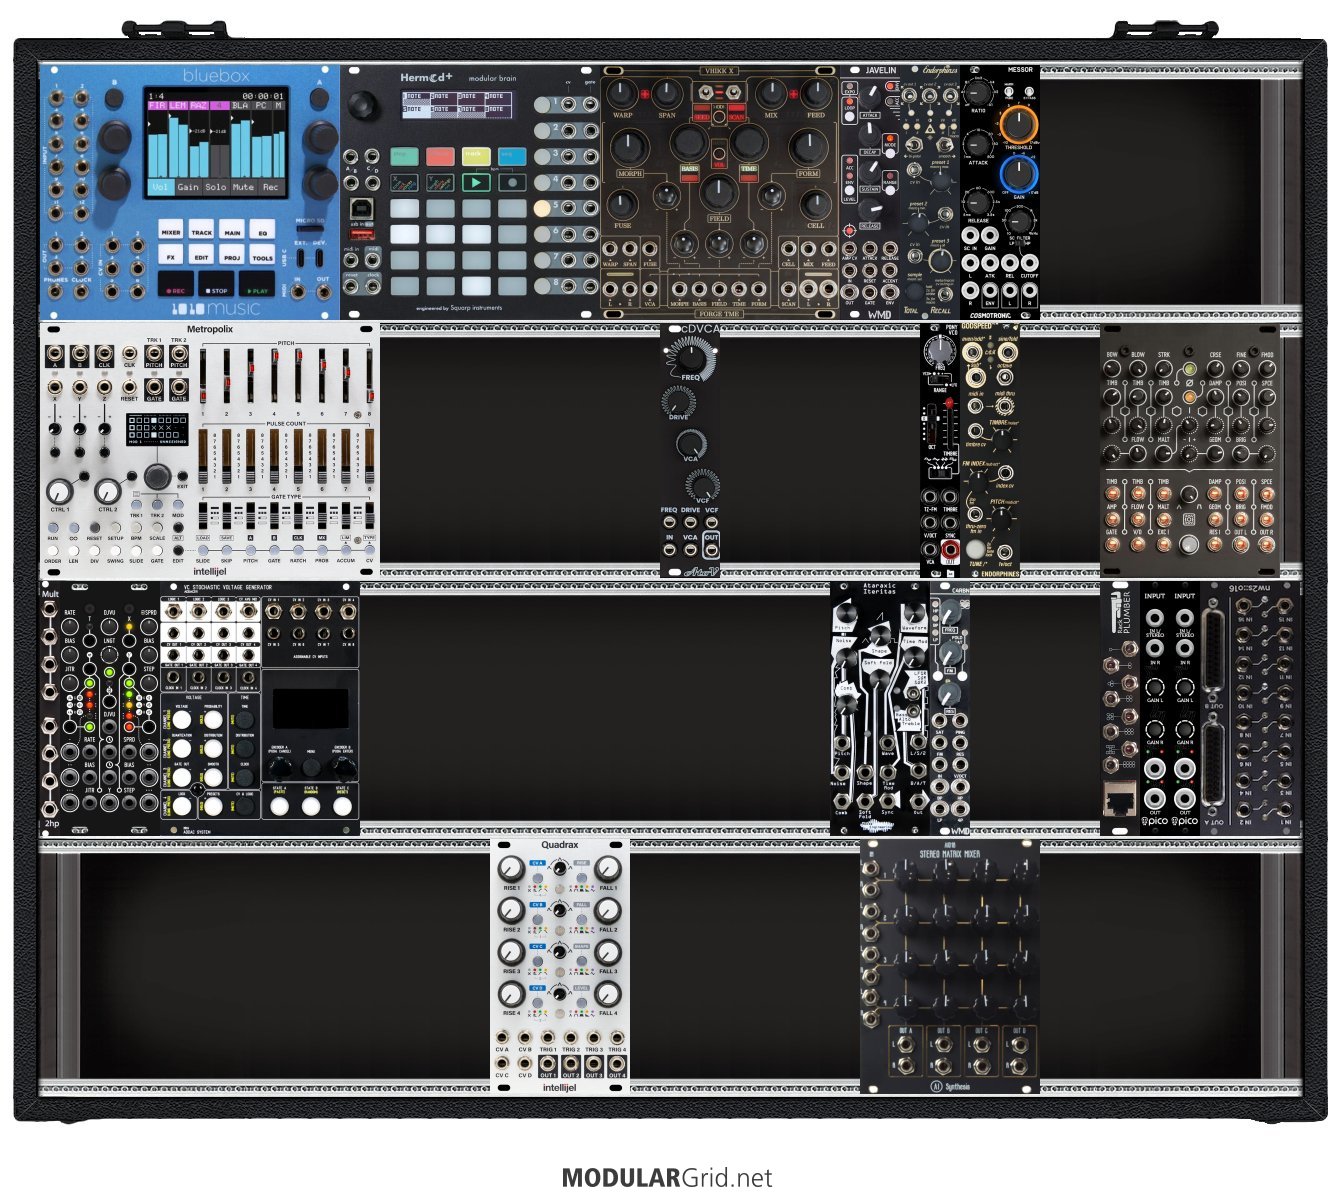Select the Gain tab on bluebox screen
Screen dimensions: 1335x1199
pyautogui.click(x=188, y=187)
